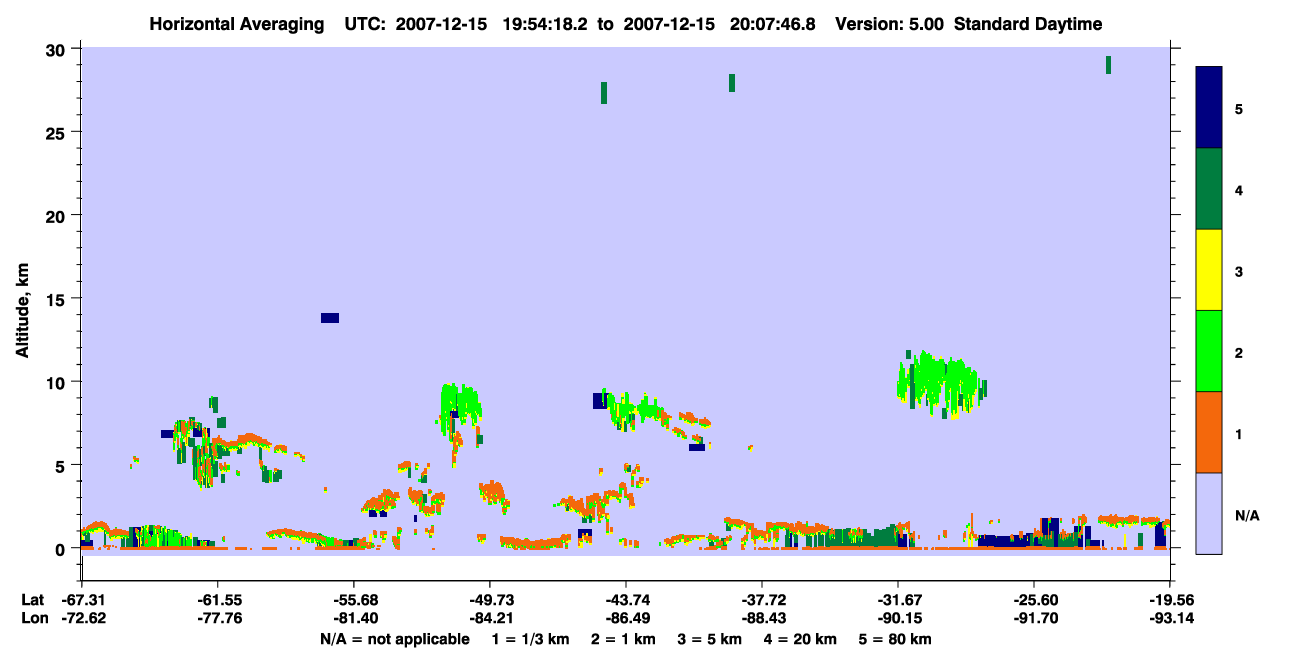Click the dark blue block near 14 km altitude
The height and width of the screenshot is (667, 1300).
point(330,318)
